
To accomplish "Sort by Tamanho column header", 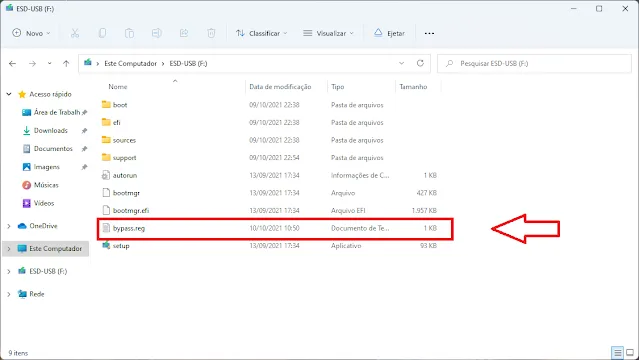I will click(x=413, y=87).
